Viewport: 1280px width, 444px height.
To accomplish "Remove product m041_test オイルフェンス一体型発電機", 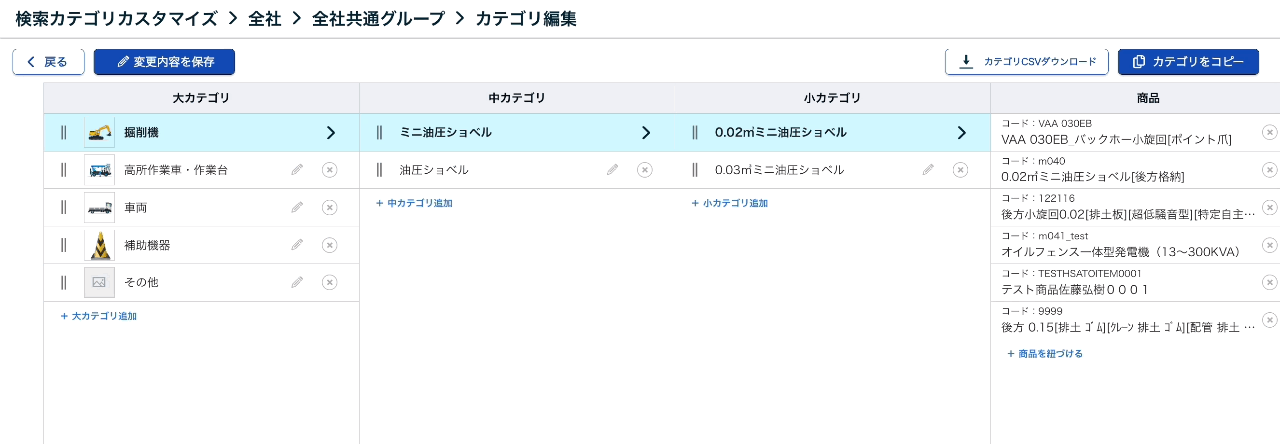I will (1269, 245).
